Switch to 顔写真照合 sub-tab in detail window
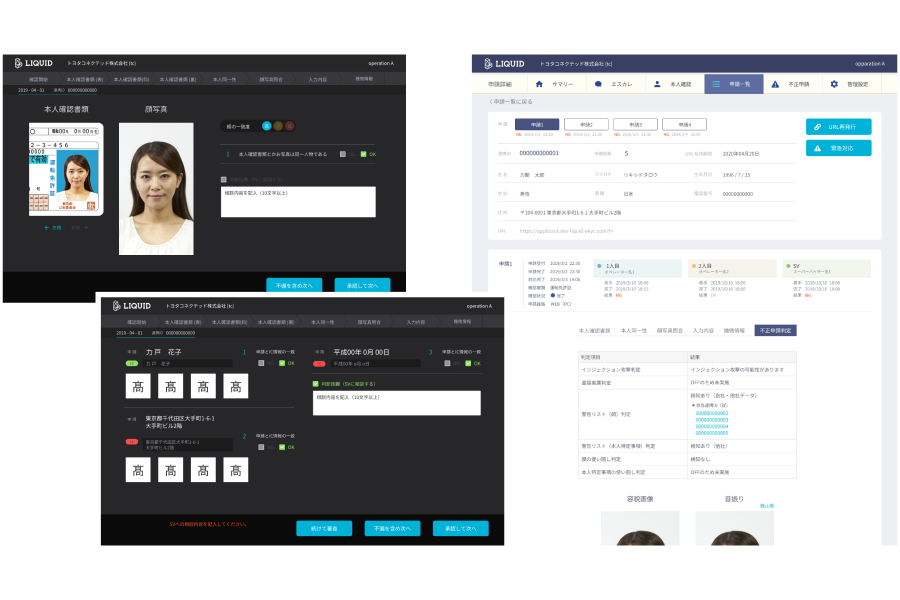Viewport: 900px width, 600px height. pyautogui.click(x=670, y=331)
